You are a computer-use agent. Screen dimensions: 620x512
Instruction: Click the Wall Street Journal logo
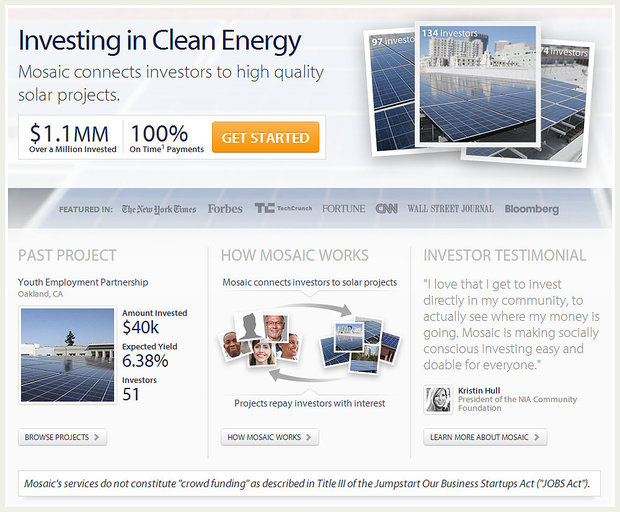coord(450,209)
